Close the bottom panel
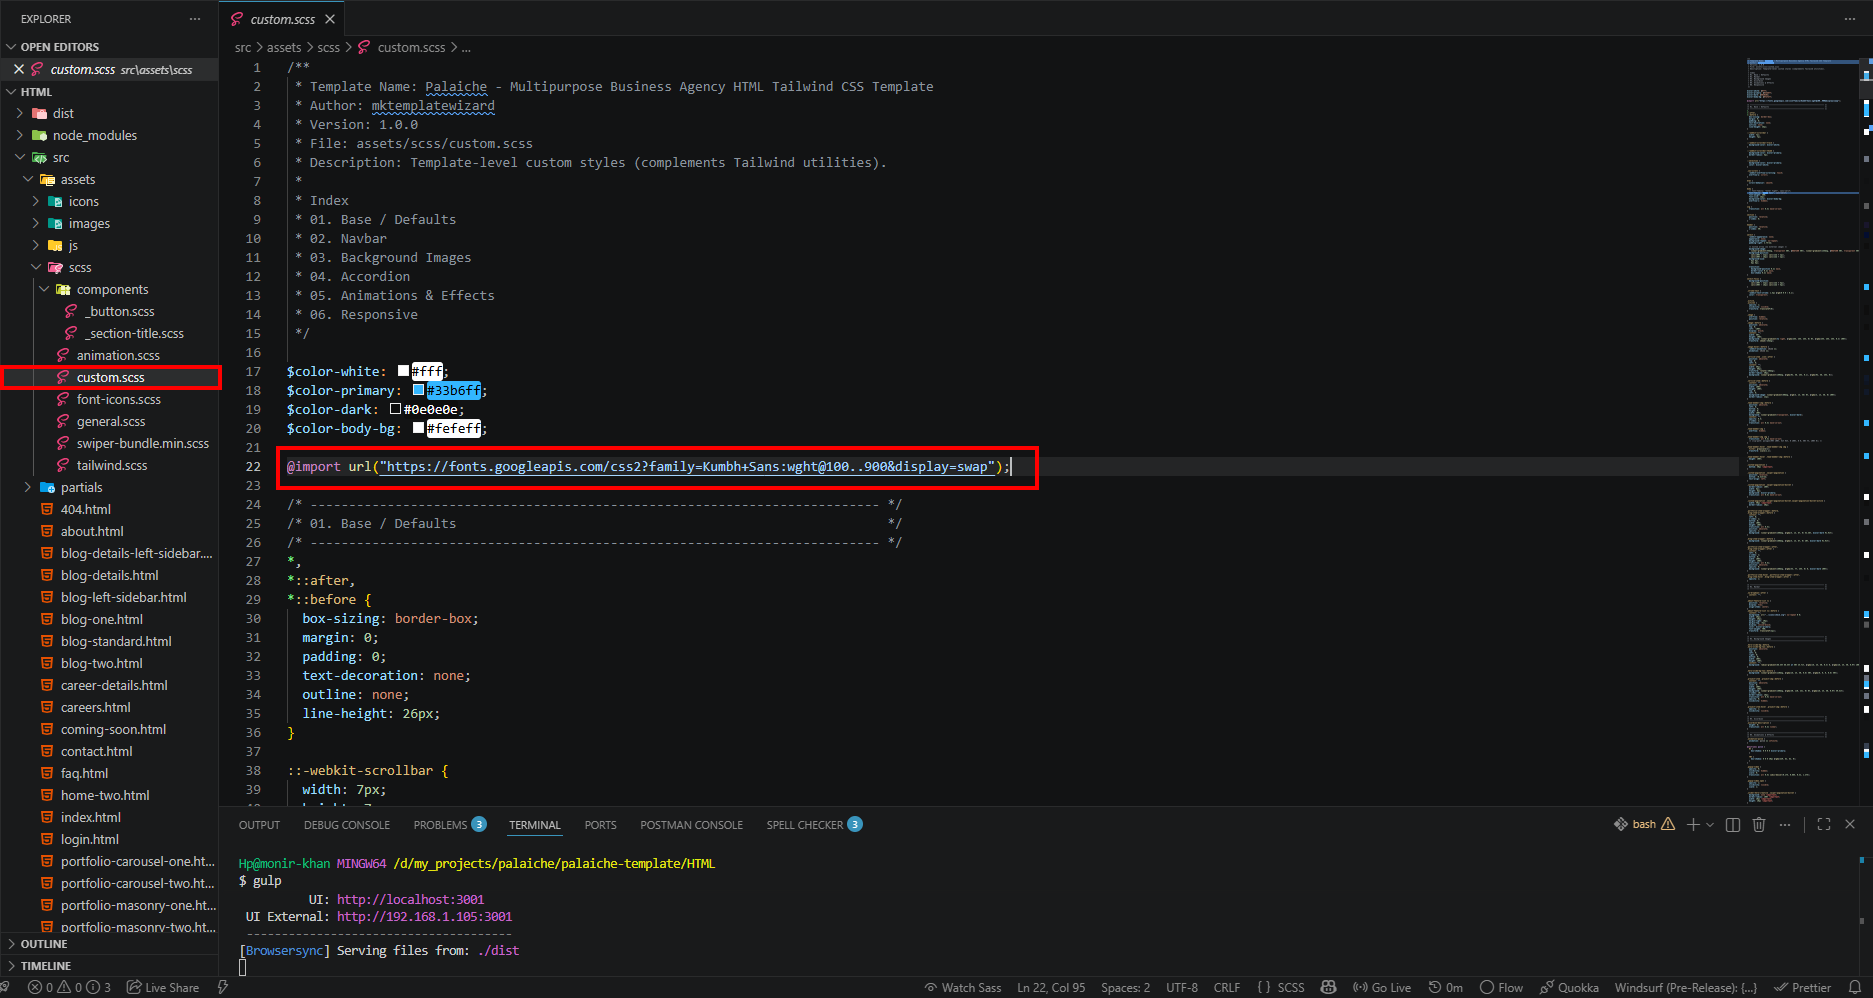The width and height of the screenshot is (1873, 998). click(x=1850, y=824)
